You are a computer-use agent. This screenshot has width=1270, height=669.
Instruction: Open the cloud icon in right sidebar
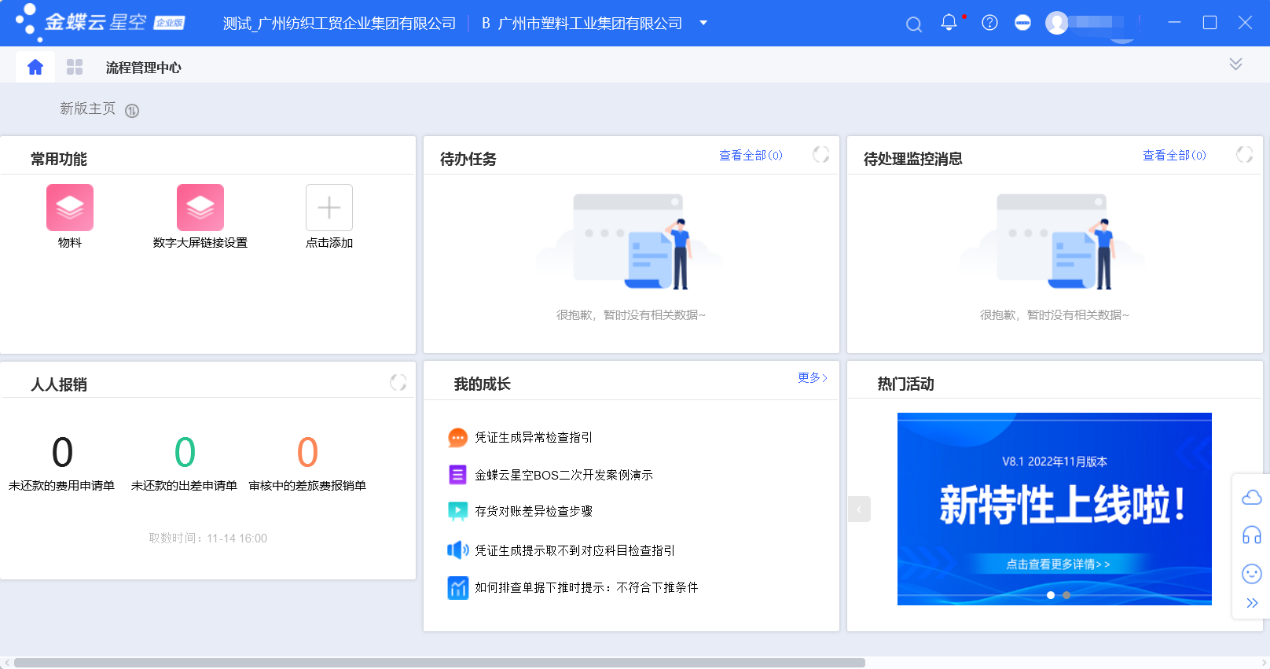coord(1251,497)
